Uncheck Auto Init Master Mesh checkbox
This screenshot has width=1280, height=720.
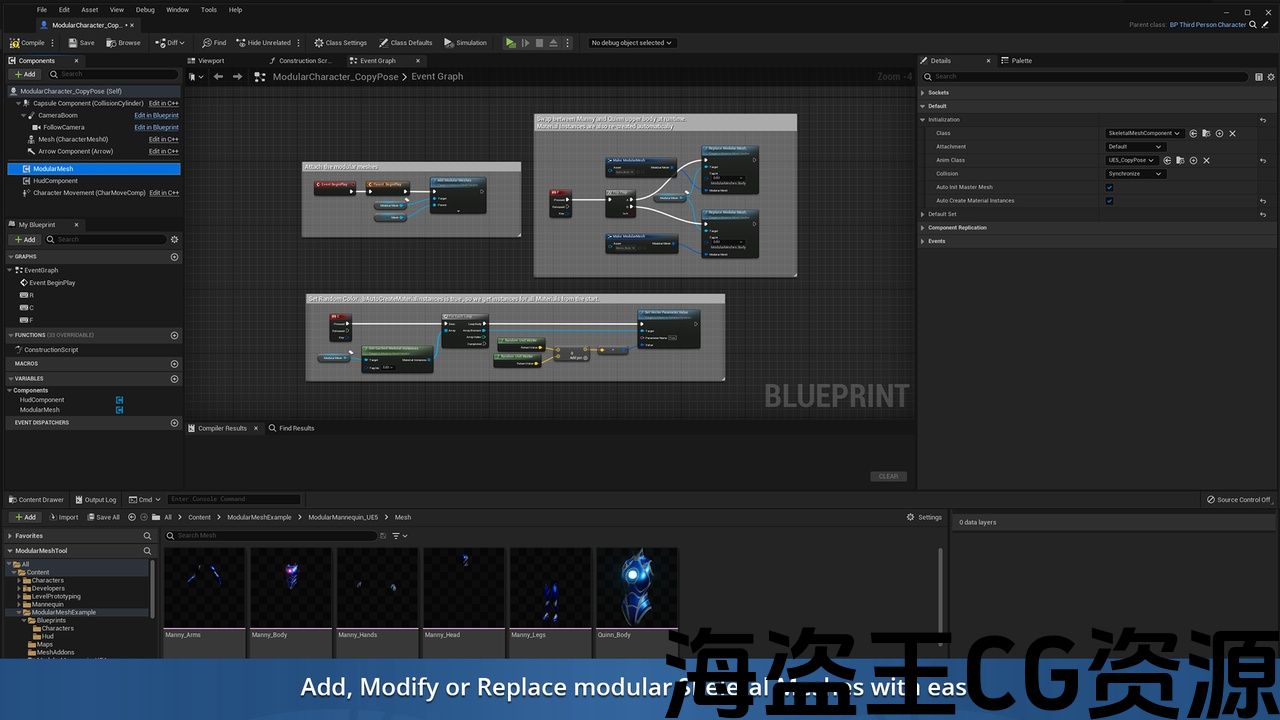point(1109,187)
